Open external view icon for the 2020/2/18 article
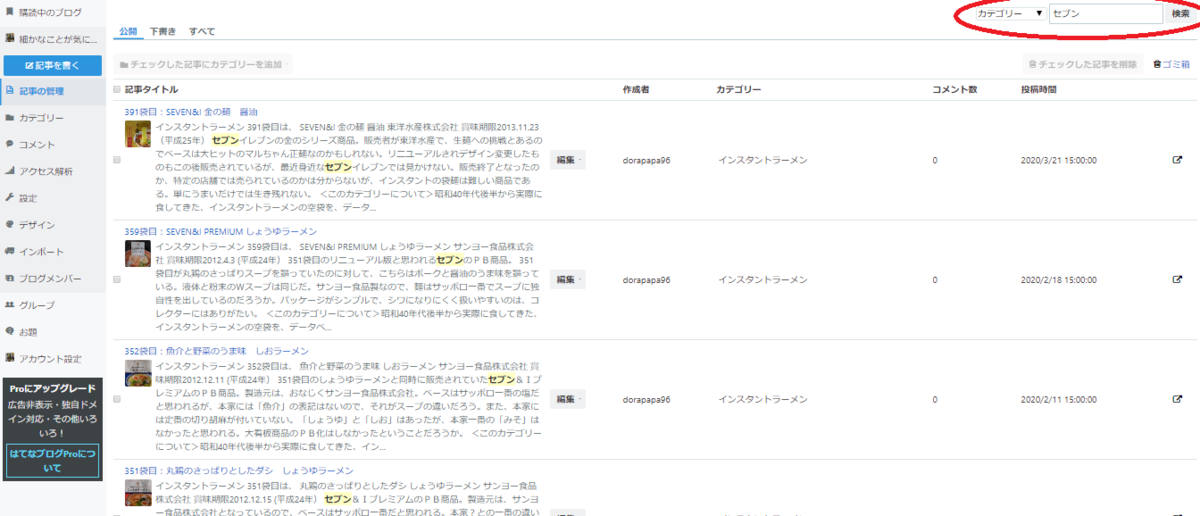Viewport: 1200px width, 516px height. coord(1177,280)
